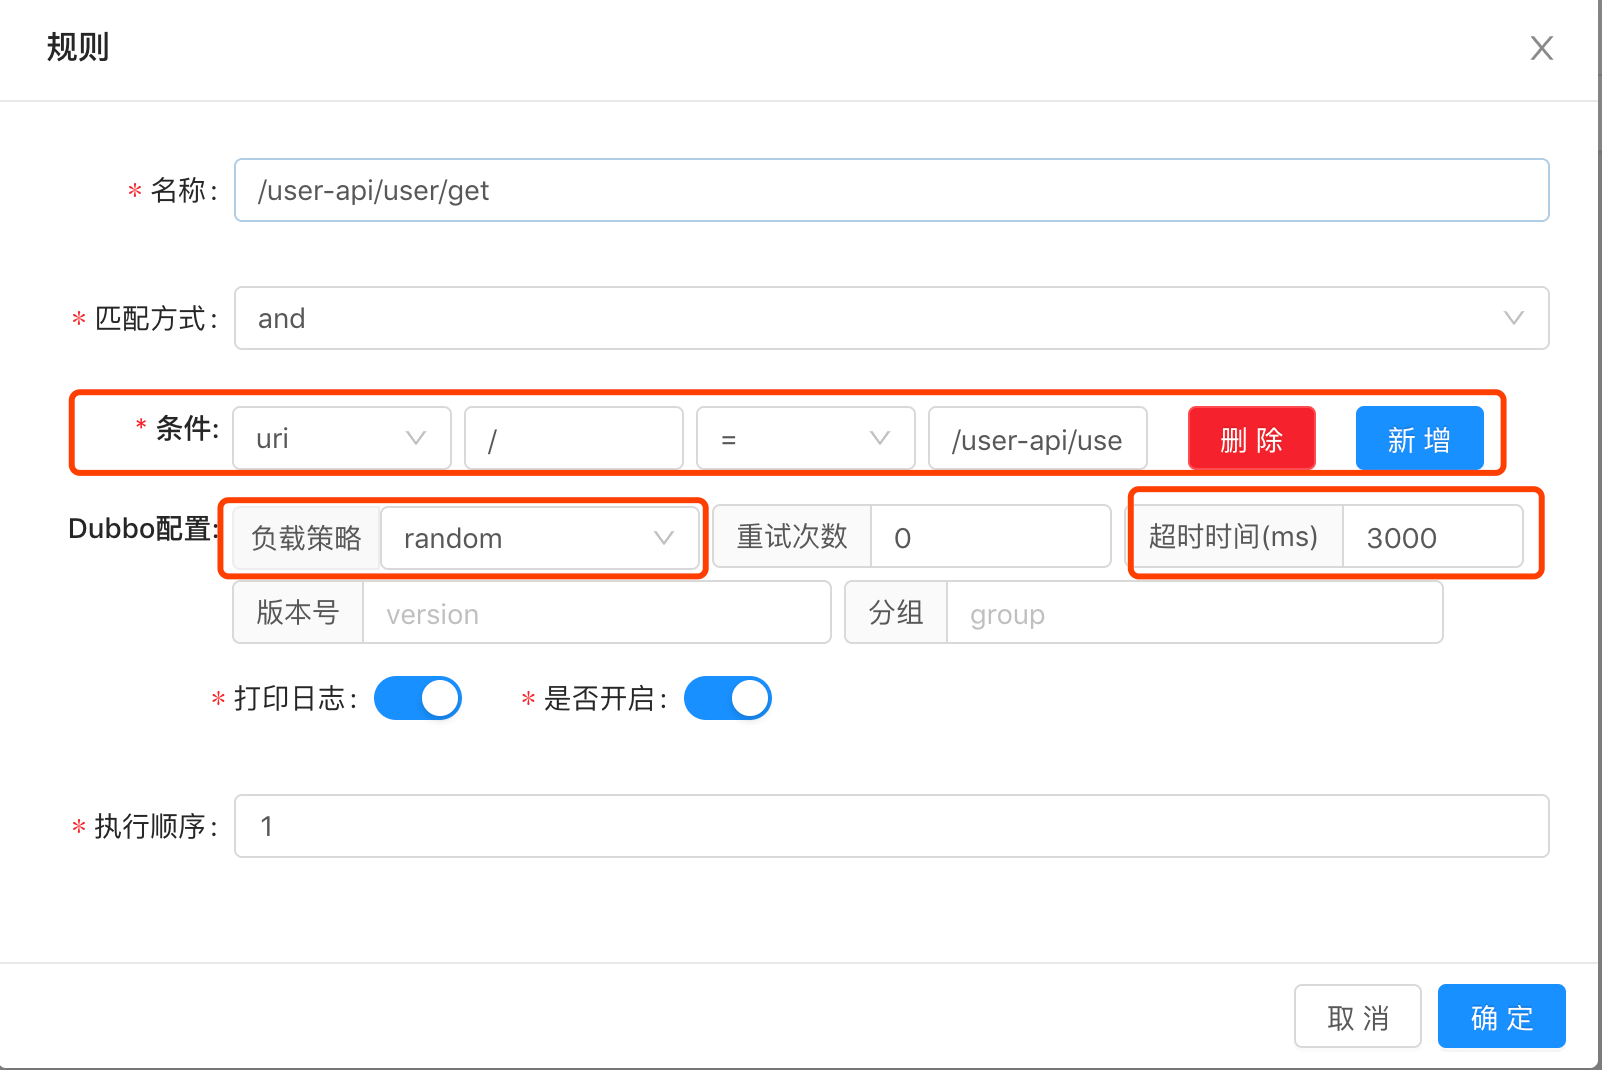Image resolution: width=1602 pixels, height=1070 pixels.
Task: Open the condition operator dropdown showing '='
Action: tap(805, 437)
